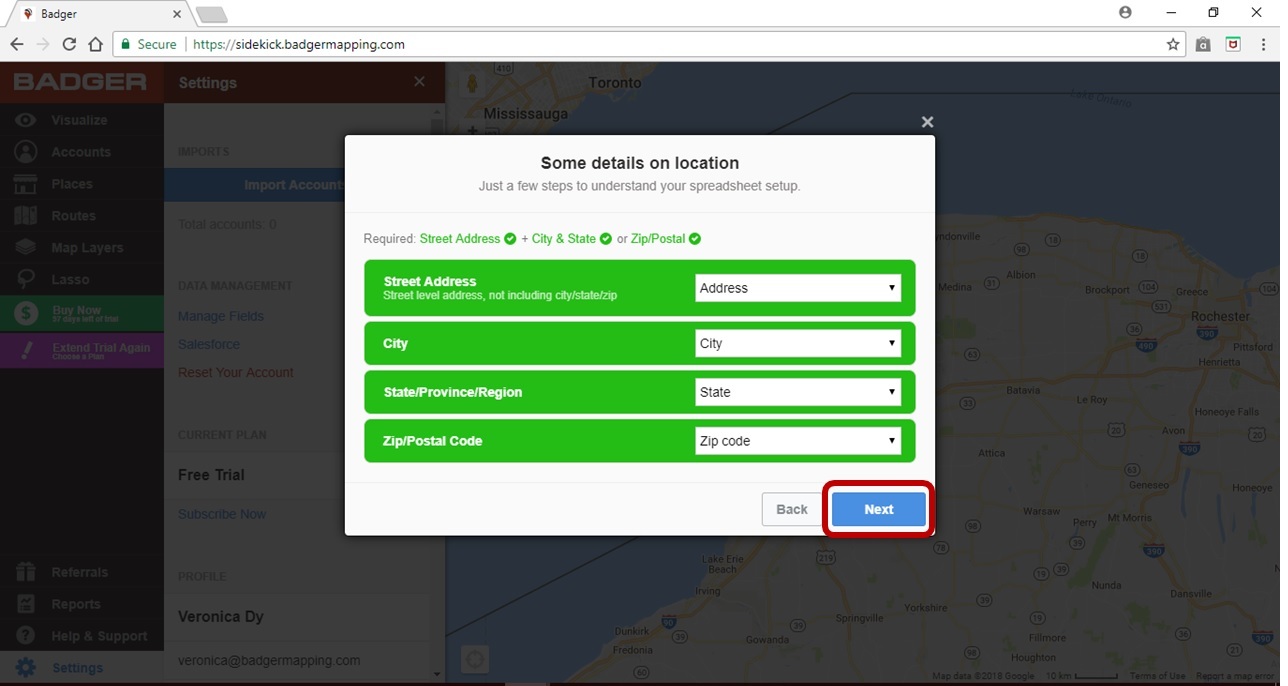The width and height of the screenshot is (1288, 686).
Task: Open the State/Province/Region column dropdown
Action: point(798,392)
